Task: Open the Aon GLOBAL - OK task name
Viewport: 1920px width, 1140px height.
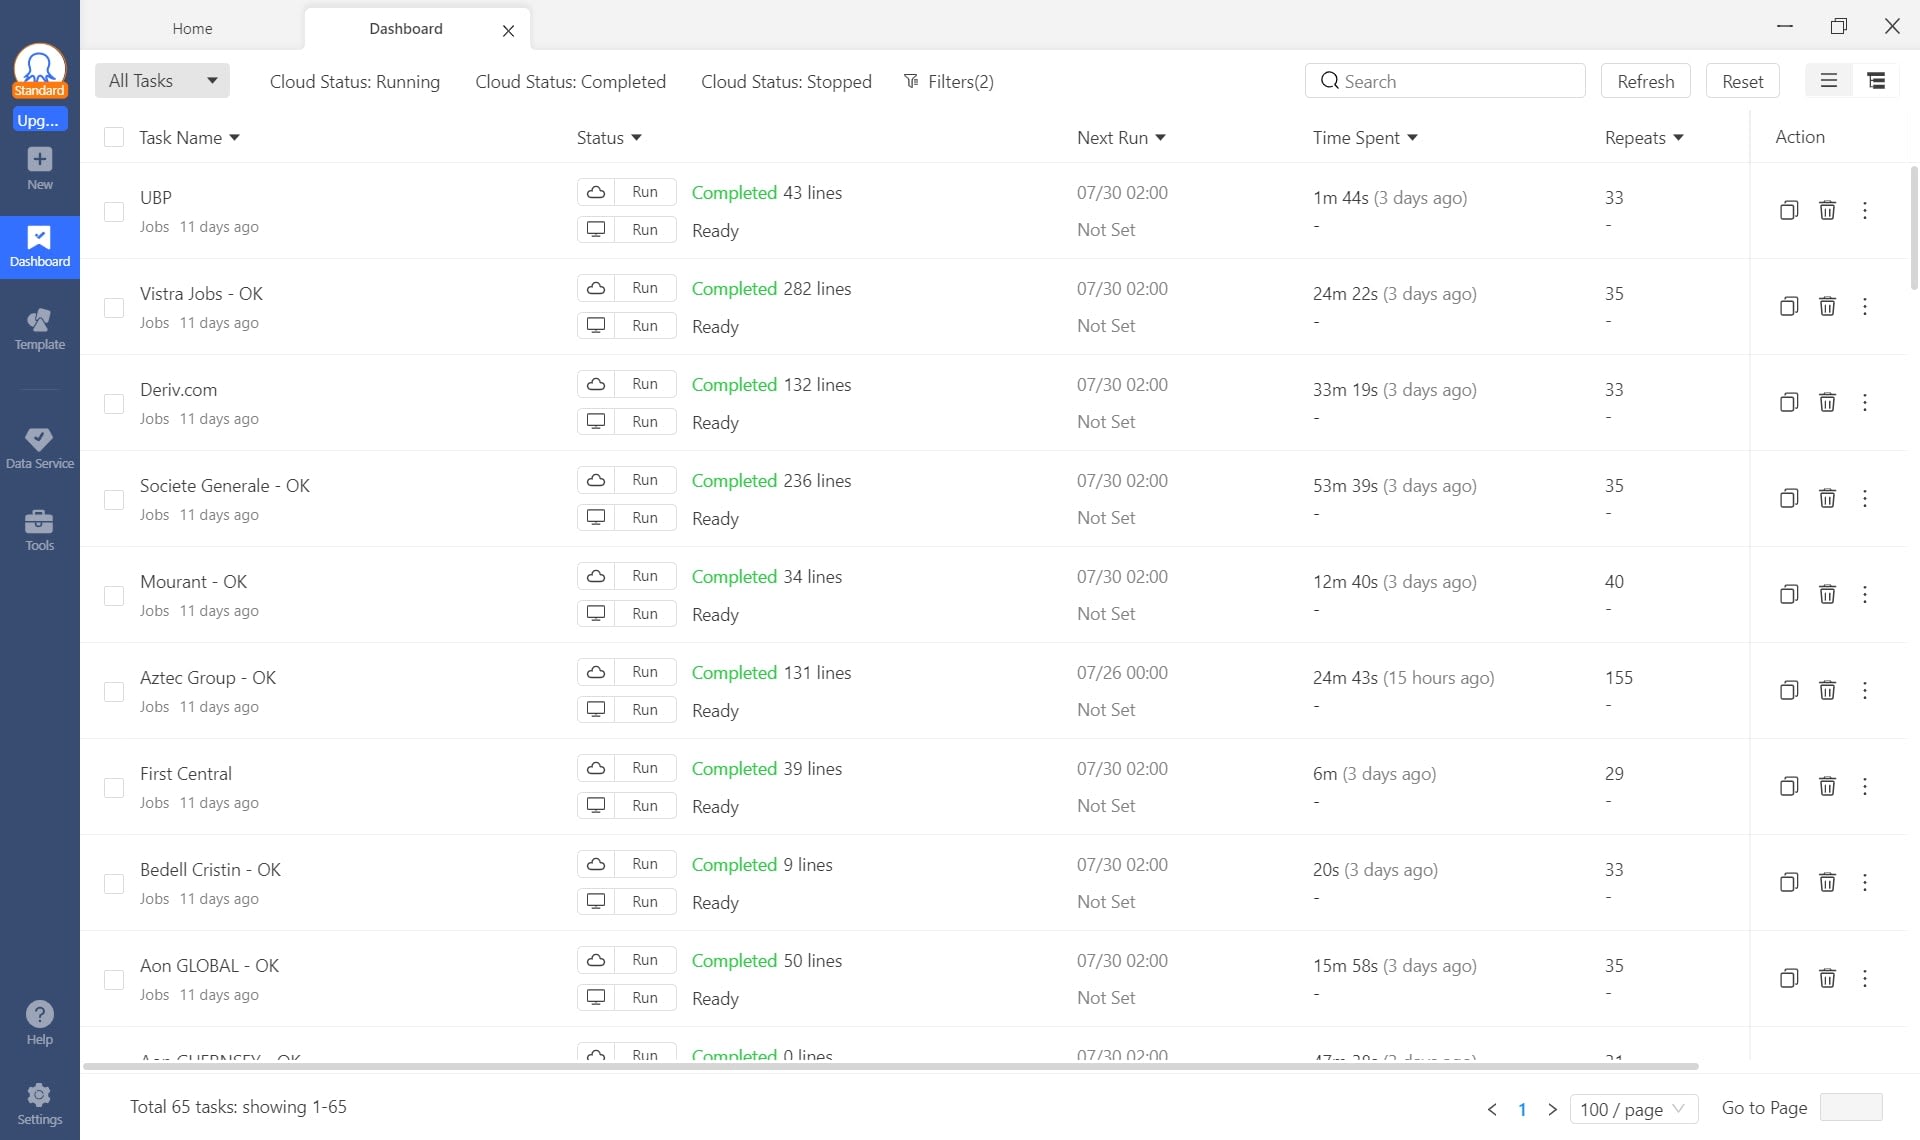Action: (209, 965)
